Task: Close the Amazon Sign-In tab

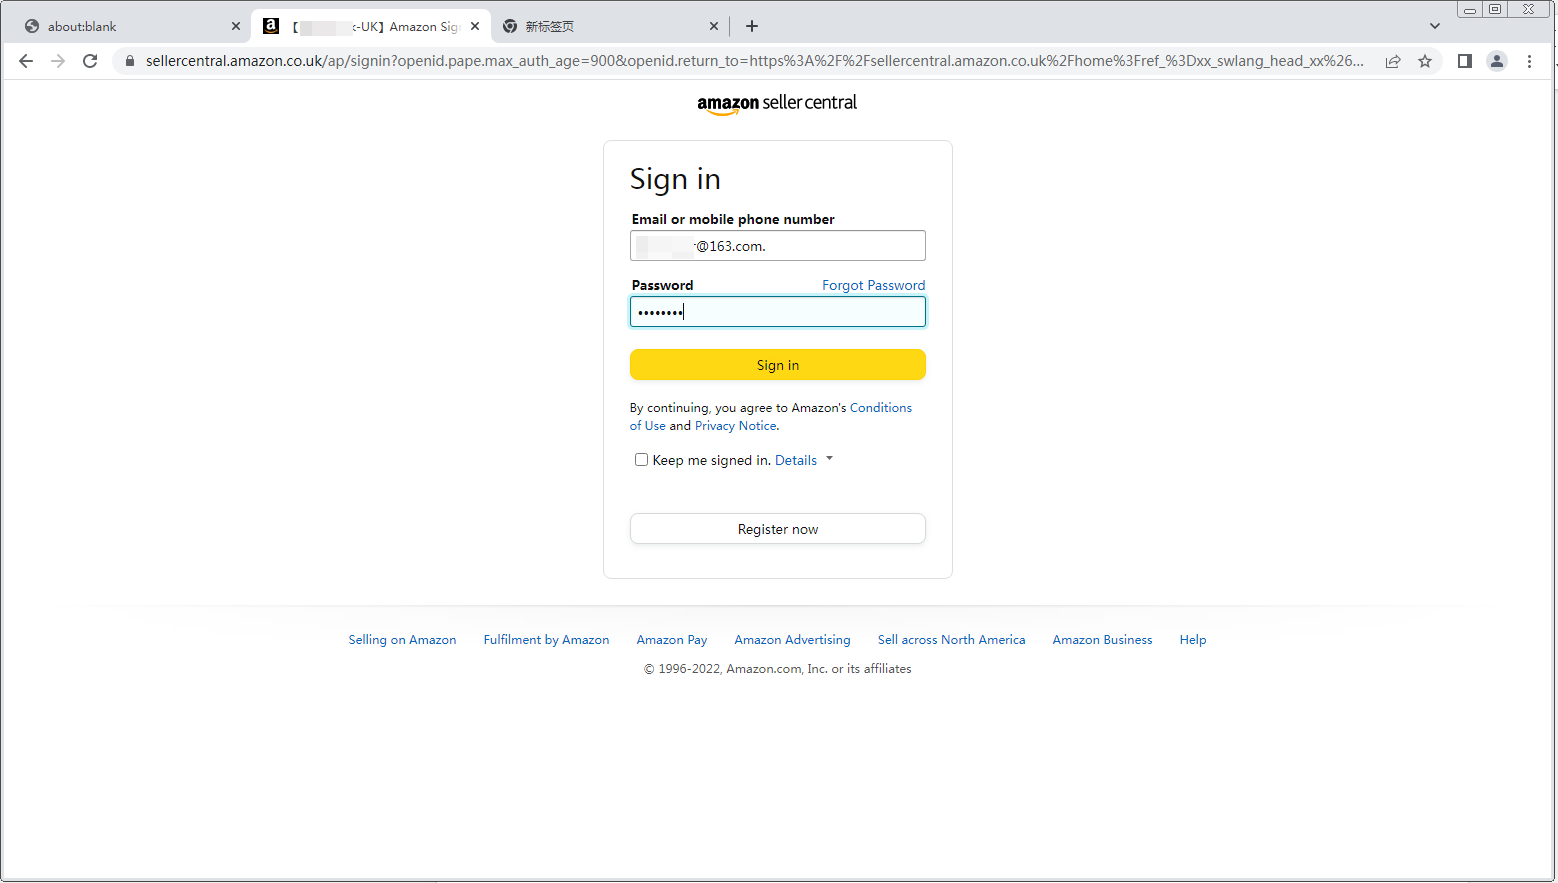Action: 475,26
